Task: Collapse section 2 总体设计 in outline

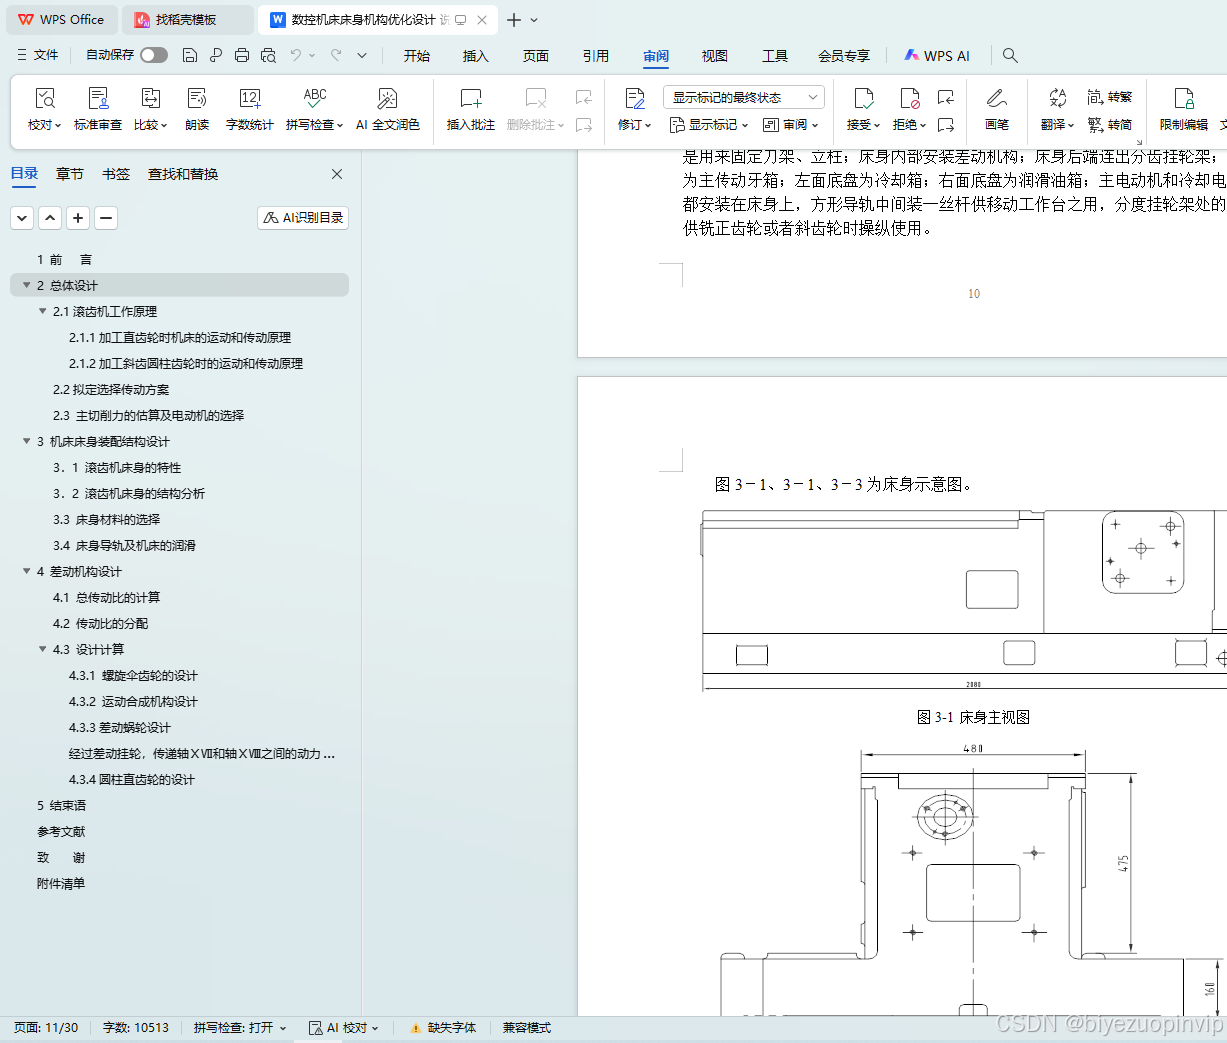Action: 25,285
